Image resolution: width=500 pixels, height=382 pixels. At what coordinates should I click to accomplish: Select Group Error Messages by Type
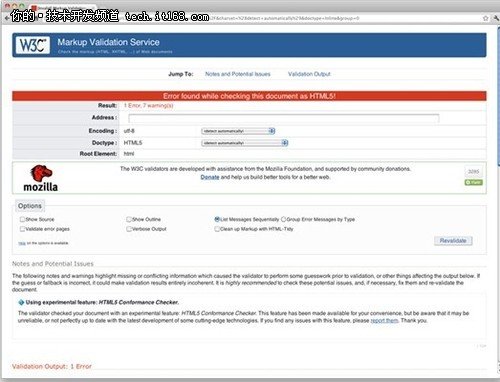tap(283, 219)
